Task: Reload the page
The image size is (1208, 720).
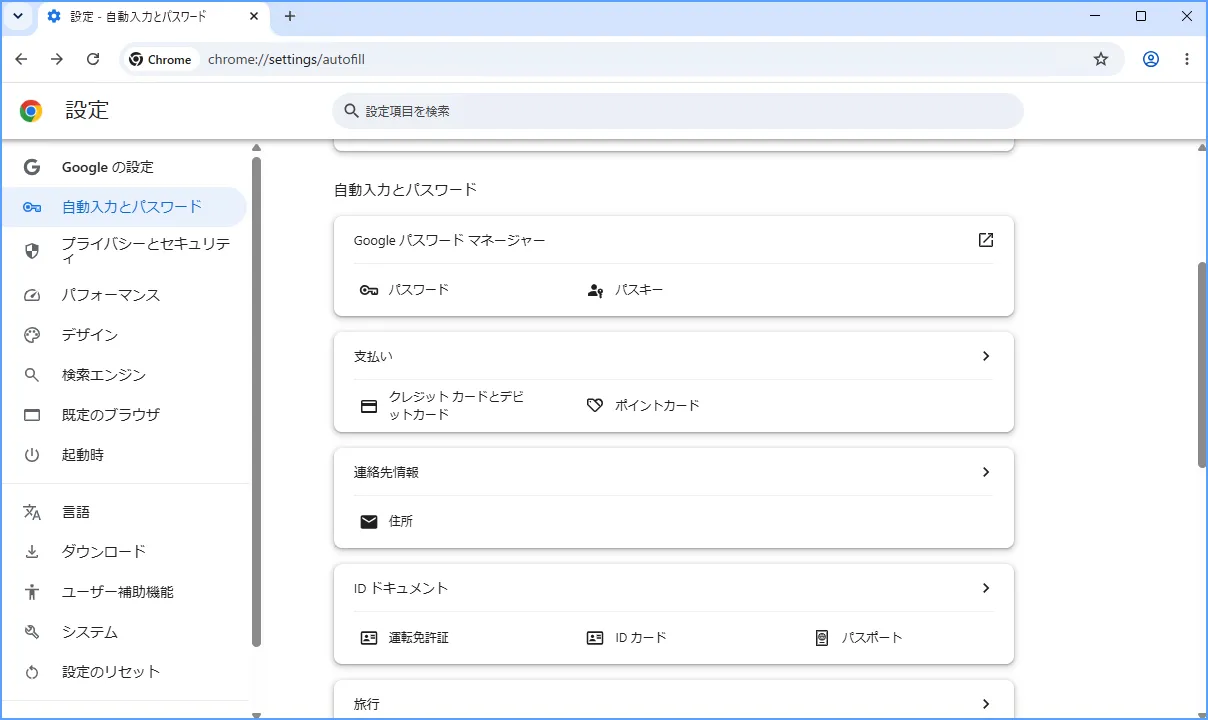Action: [x=93, y=59]
